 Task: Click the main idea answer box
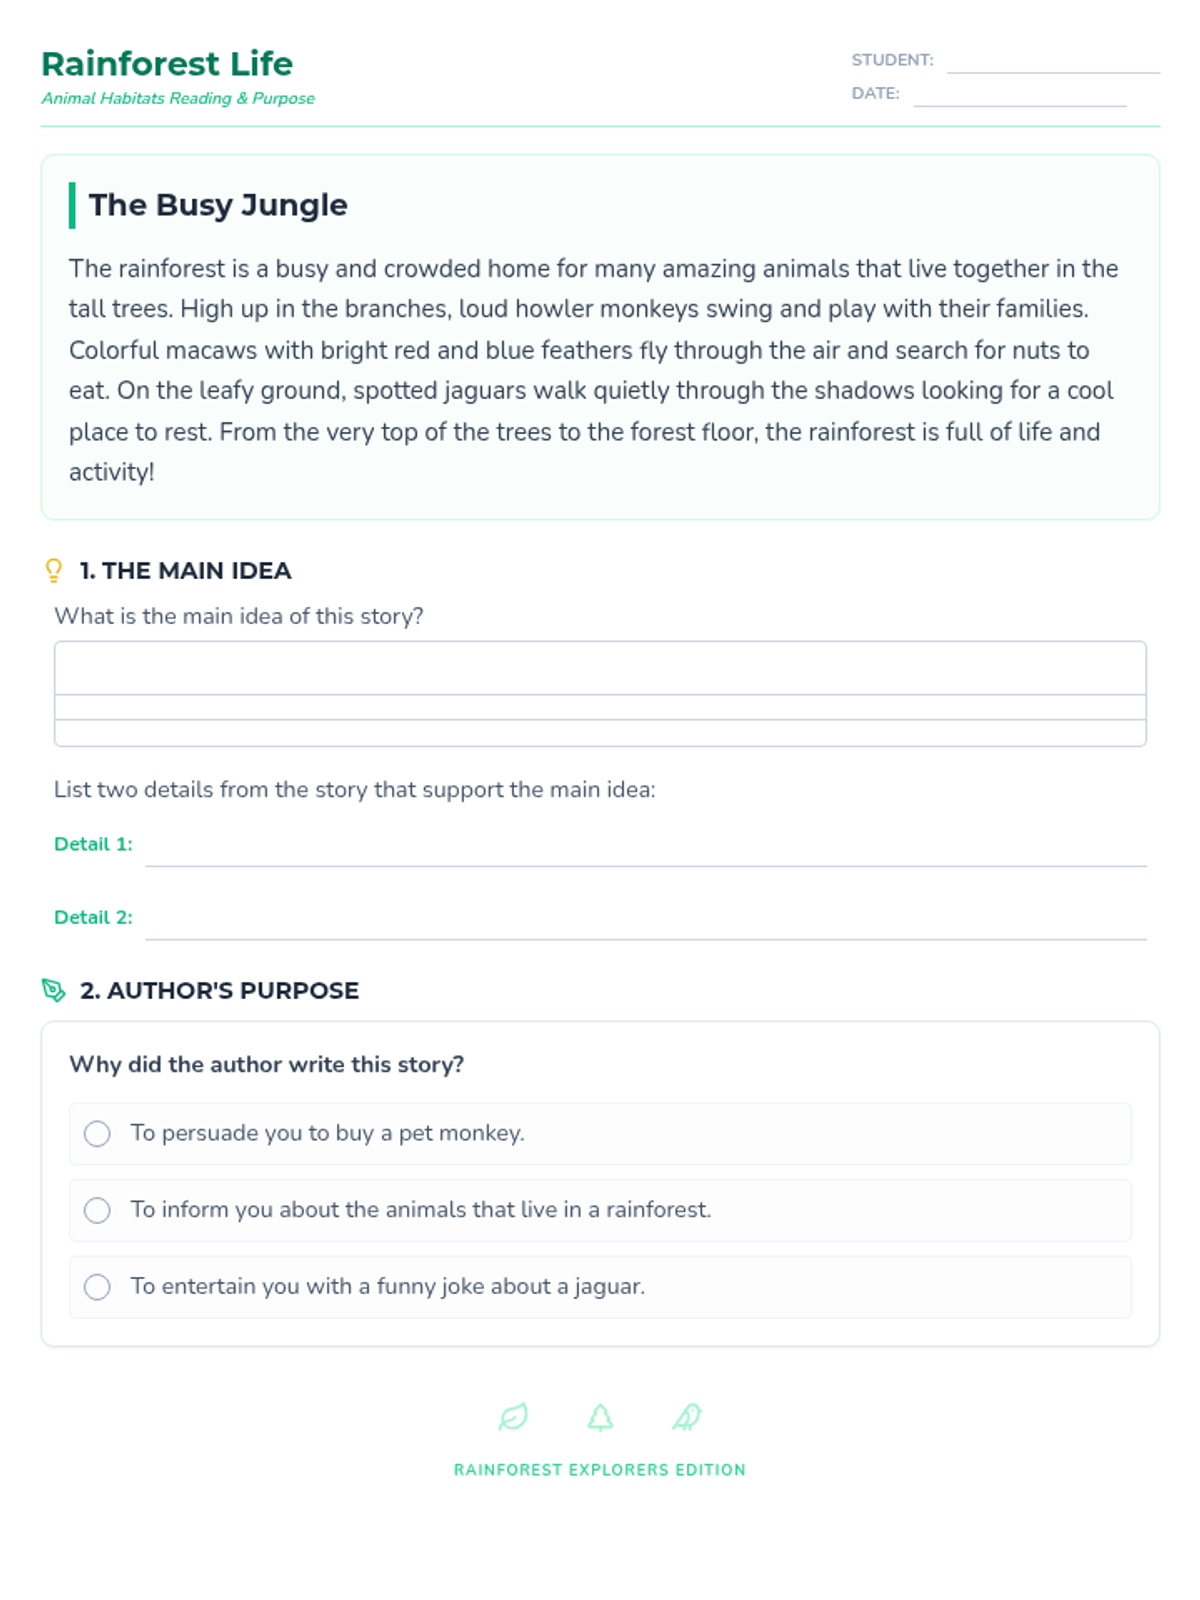600,693
